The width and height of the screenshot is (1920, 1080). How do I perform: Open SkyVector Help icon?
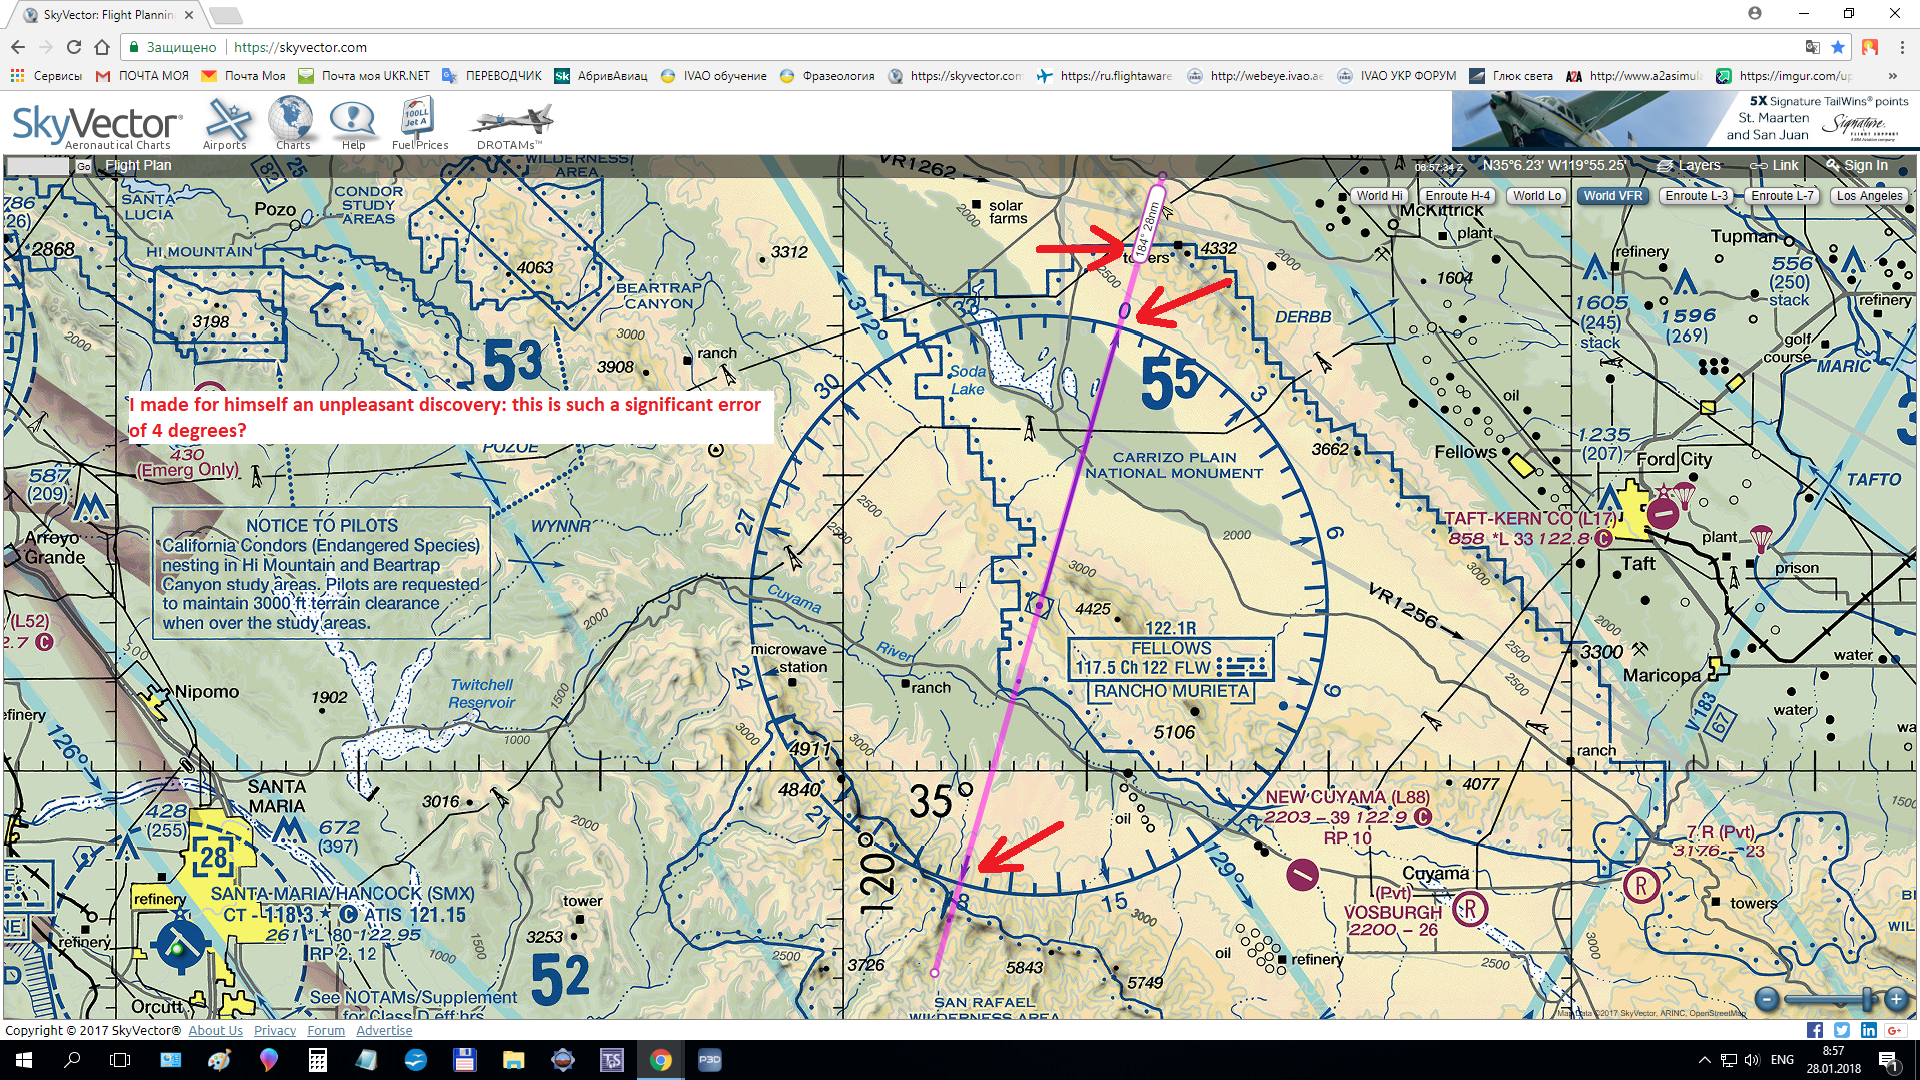(x=352, y=119)
